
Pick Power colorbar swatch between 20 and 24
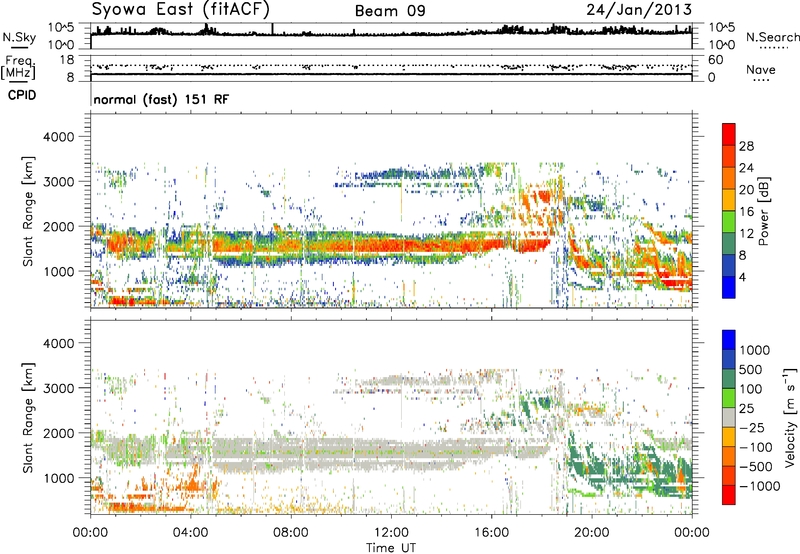729,178
